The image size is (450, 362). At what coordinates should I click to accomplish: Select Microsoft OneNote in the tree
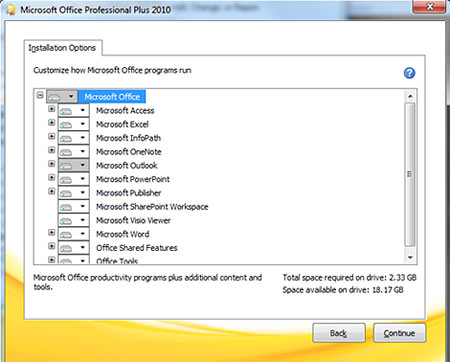[x=129, y=151]
